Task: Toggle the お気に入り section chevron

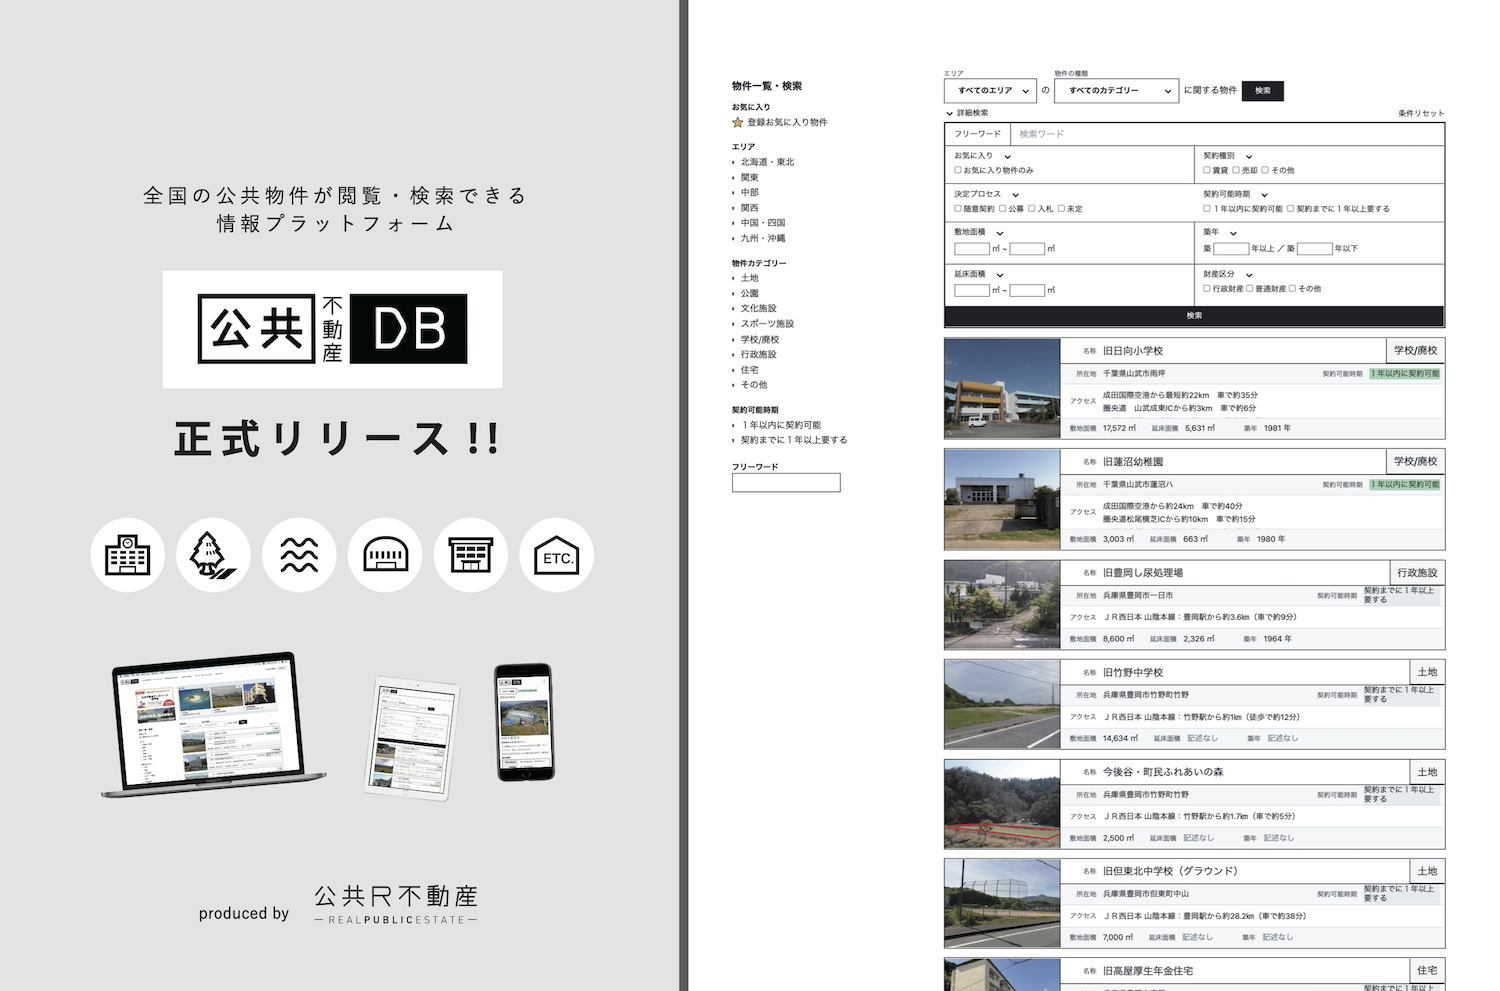Action: tap(1007, 156)
